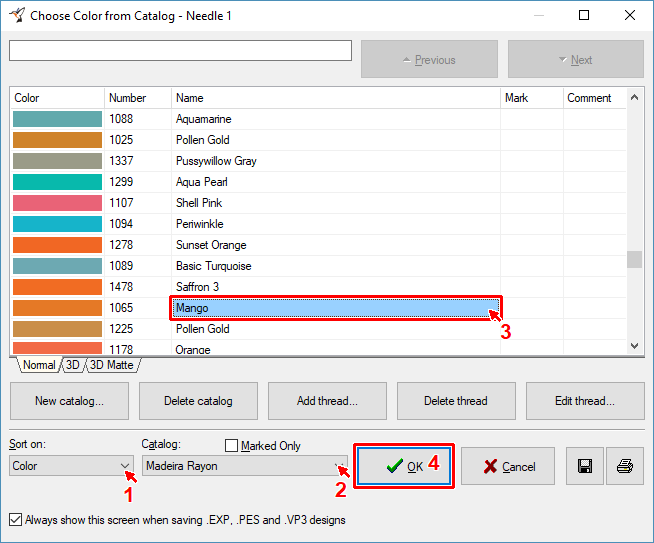Expand the Sort on dropdown

[x=125, y=465]
